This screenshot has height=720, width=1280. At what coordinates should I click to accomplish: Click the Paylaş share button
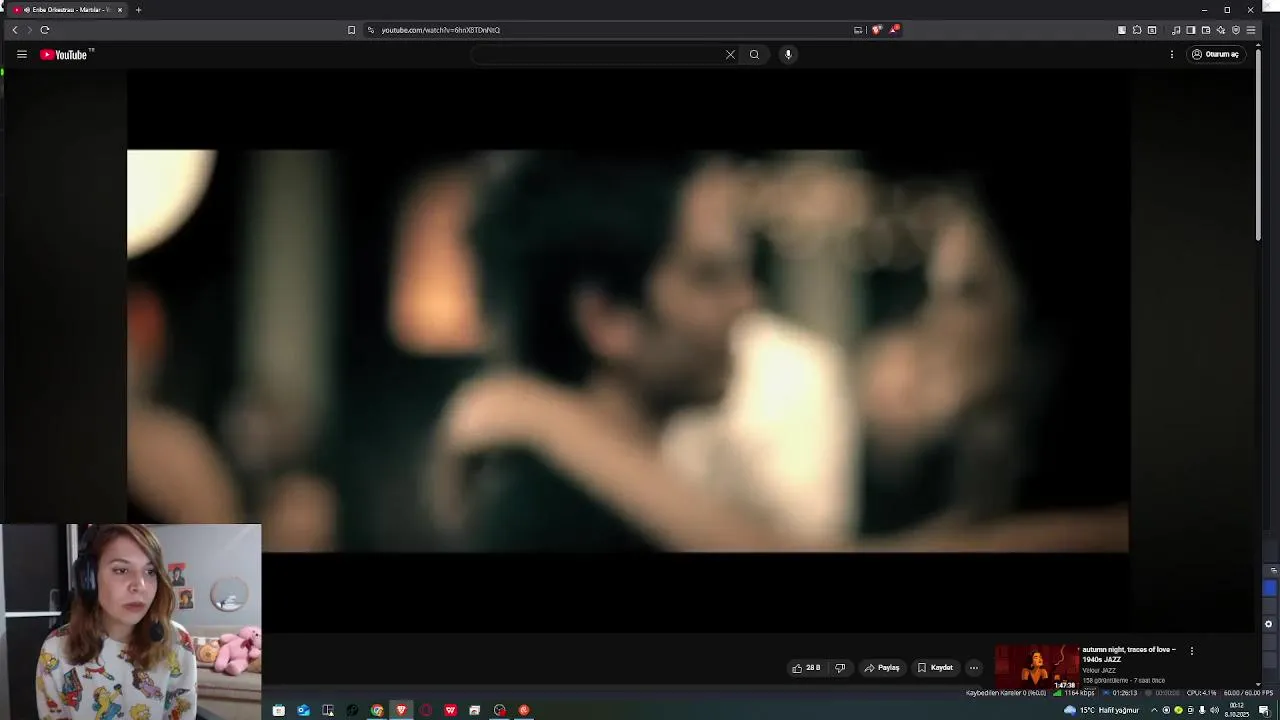[882, 668]
